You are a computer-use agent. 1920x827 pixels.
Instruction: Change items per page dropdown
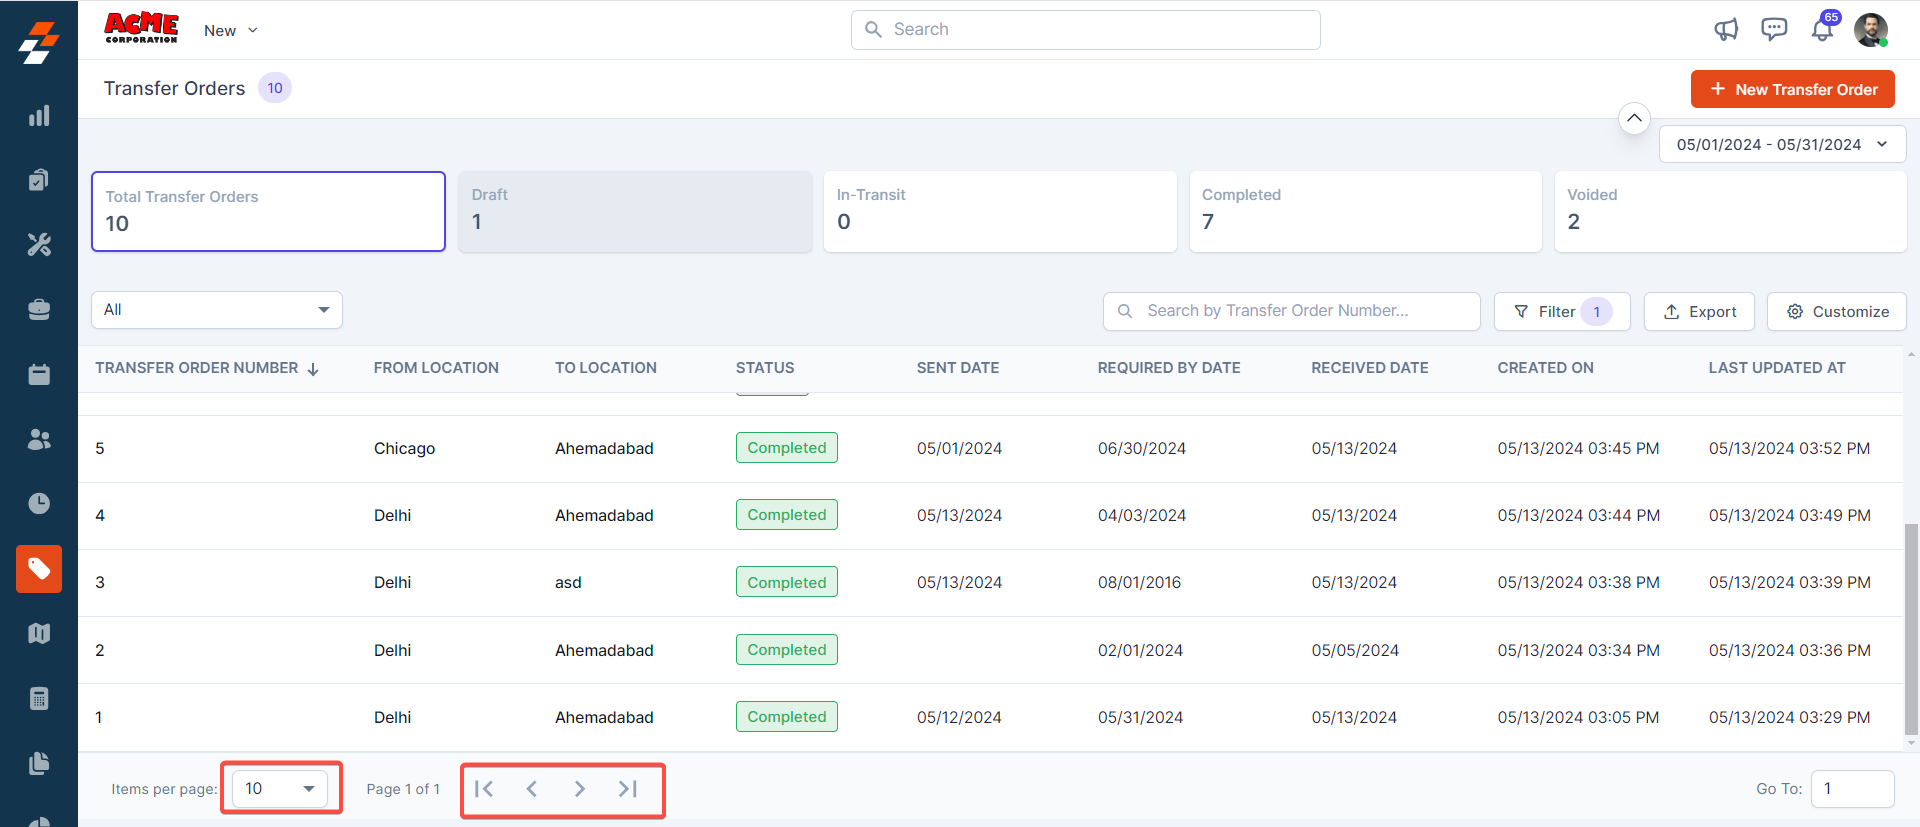(280, 789)
